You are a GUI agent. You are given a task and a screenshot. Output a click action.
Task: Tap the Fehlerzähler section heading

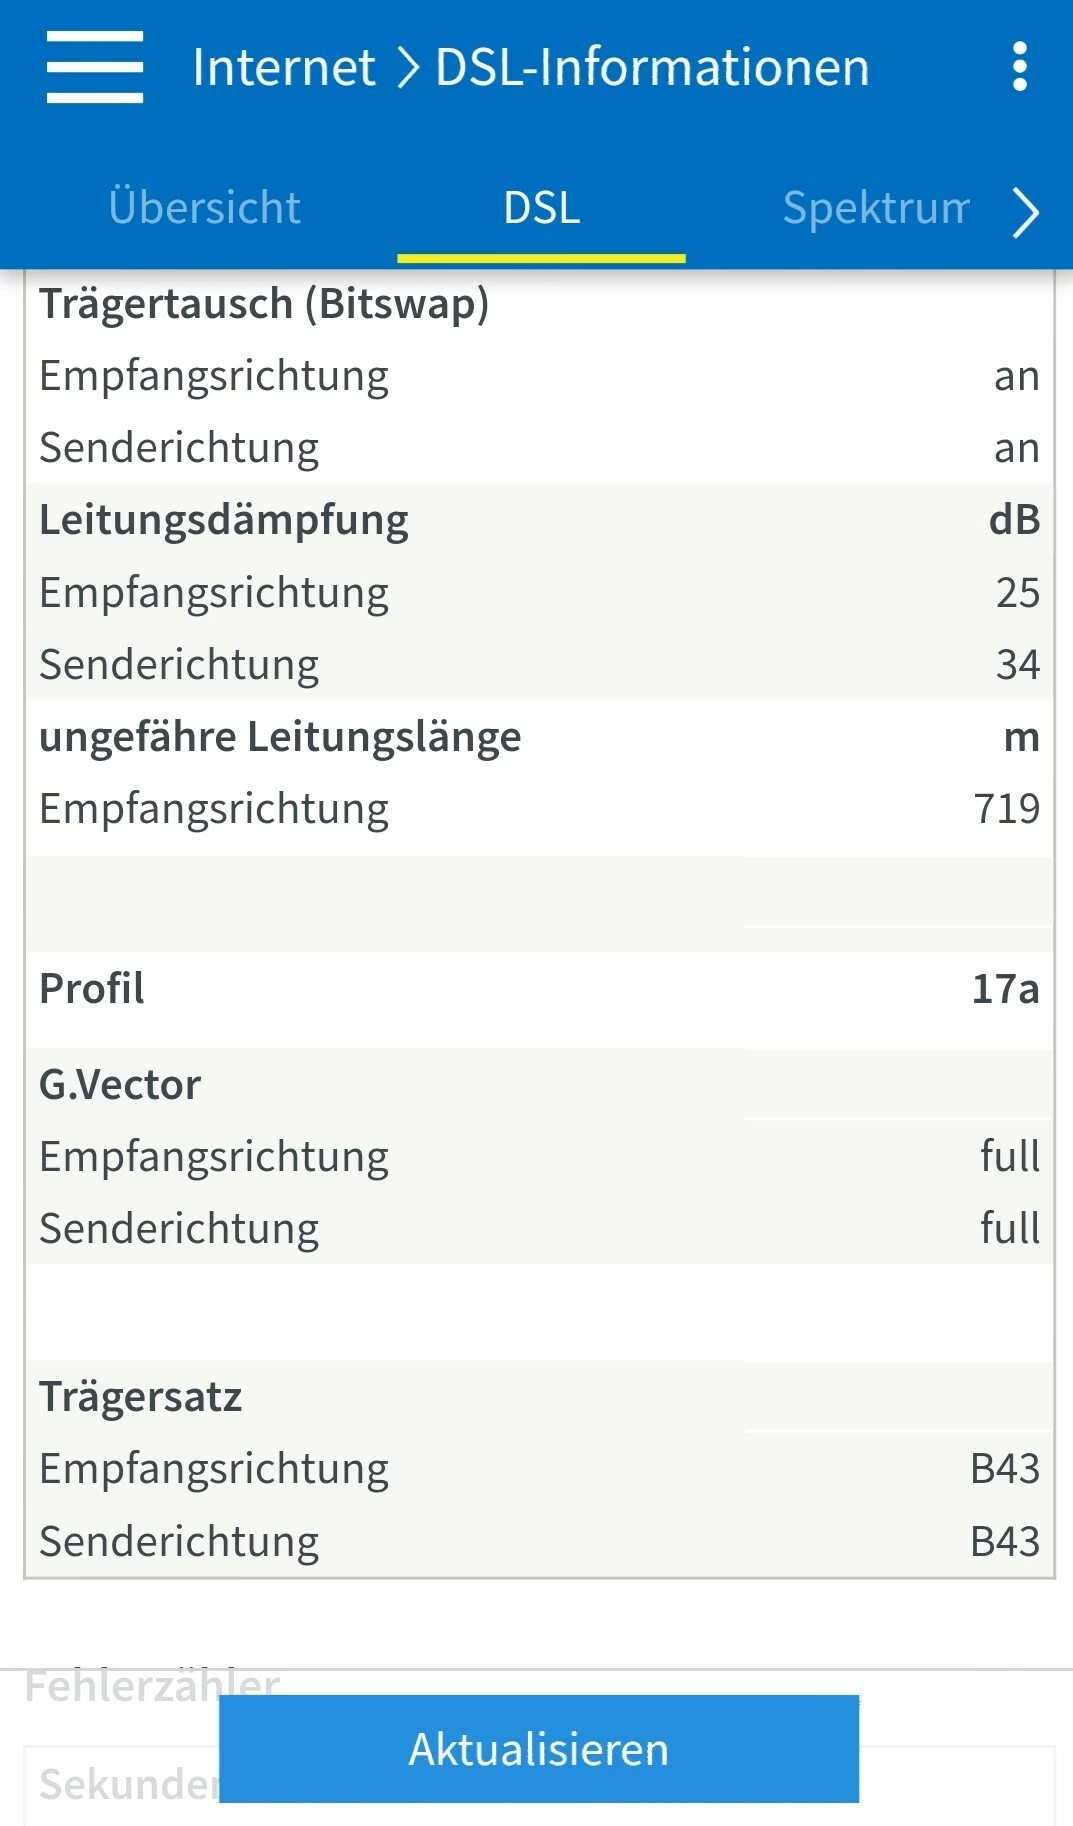click(x=152, y=1686)
